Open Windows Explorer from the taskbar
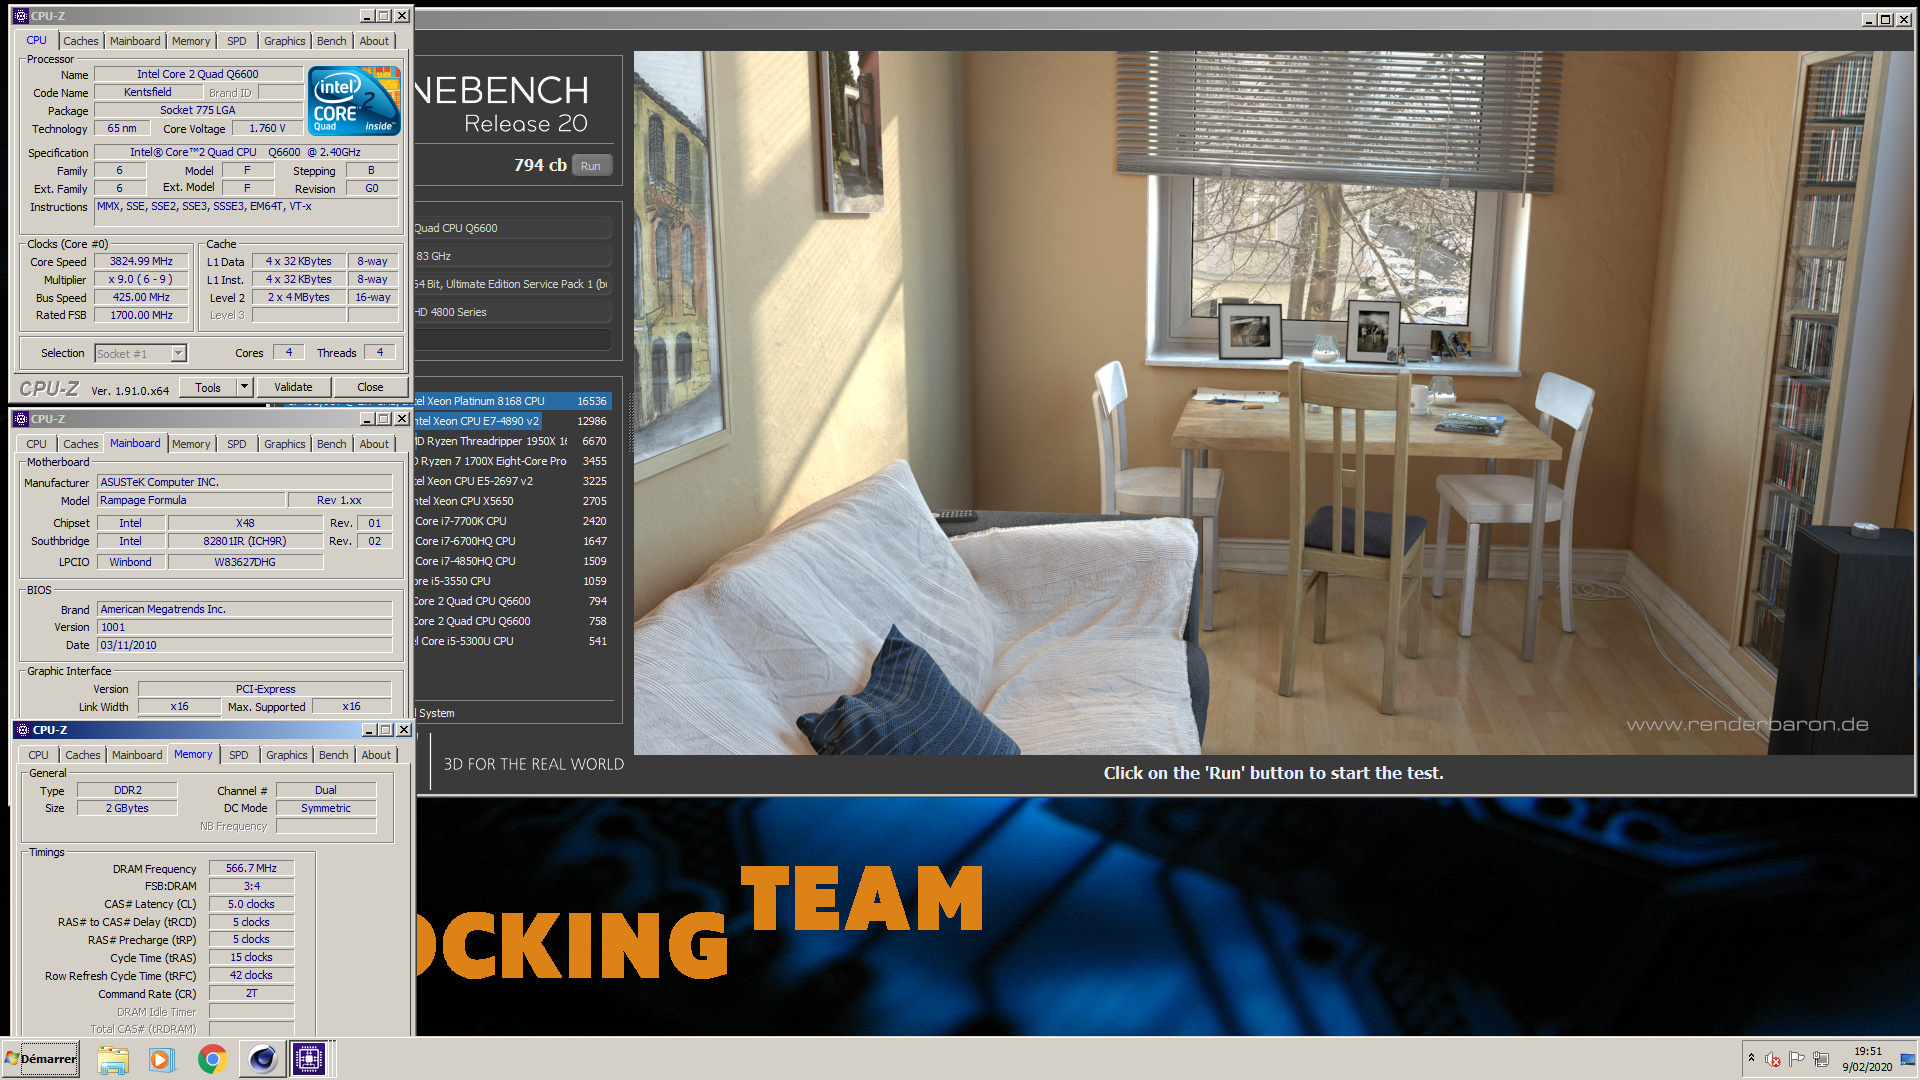The image size is (1920, 1080). click(x=113, y=1059)
